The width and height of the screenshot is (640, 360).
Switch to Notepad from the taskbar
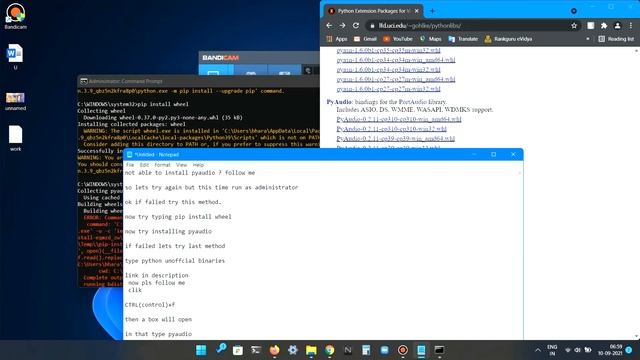[x=421, y=350]
